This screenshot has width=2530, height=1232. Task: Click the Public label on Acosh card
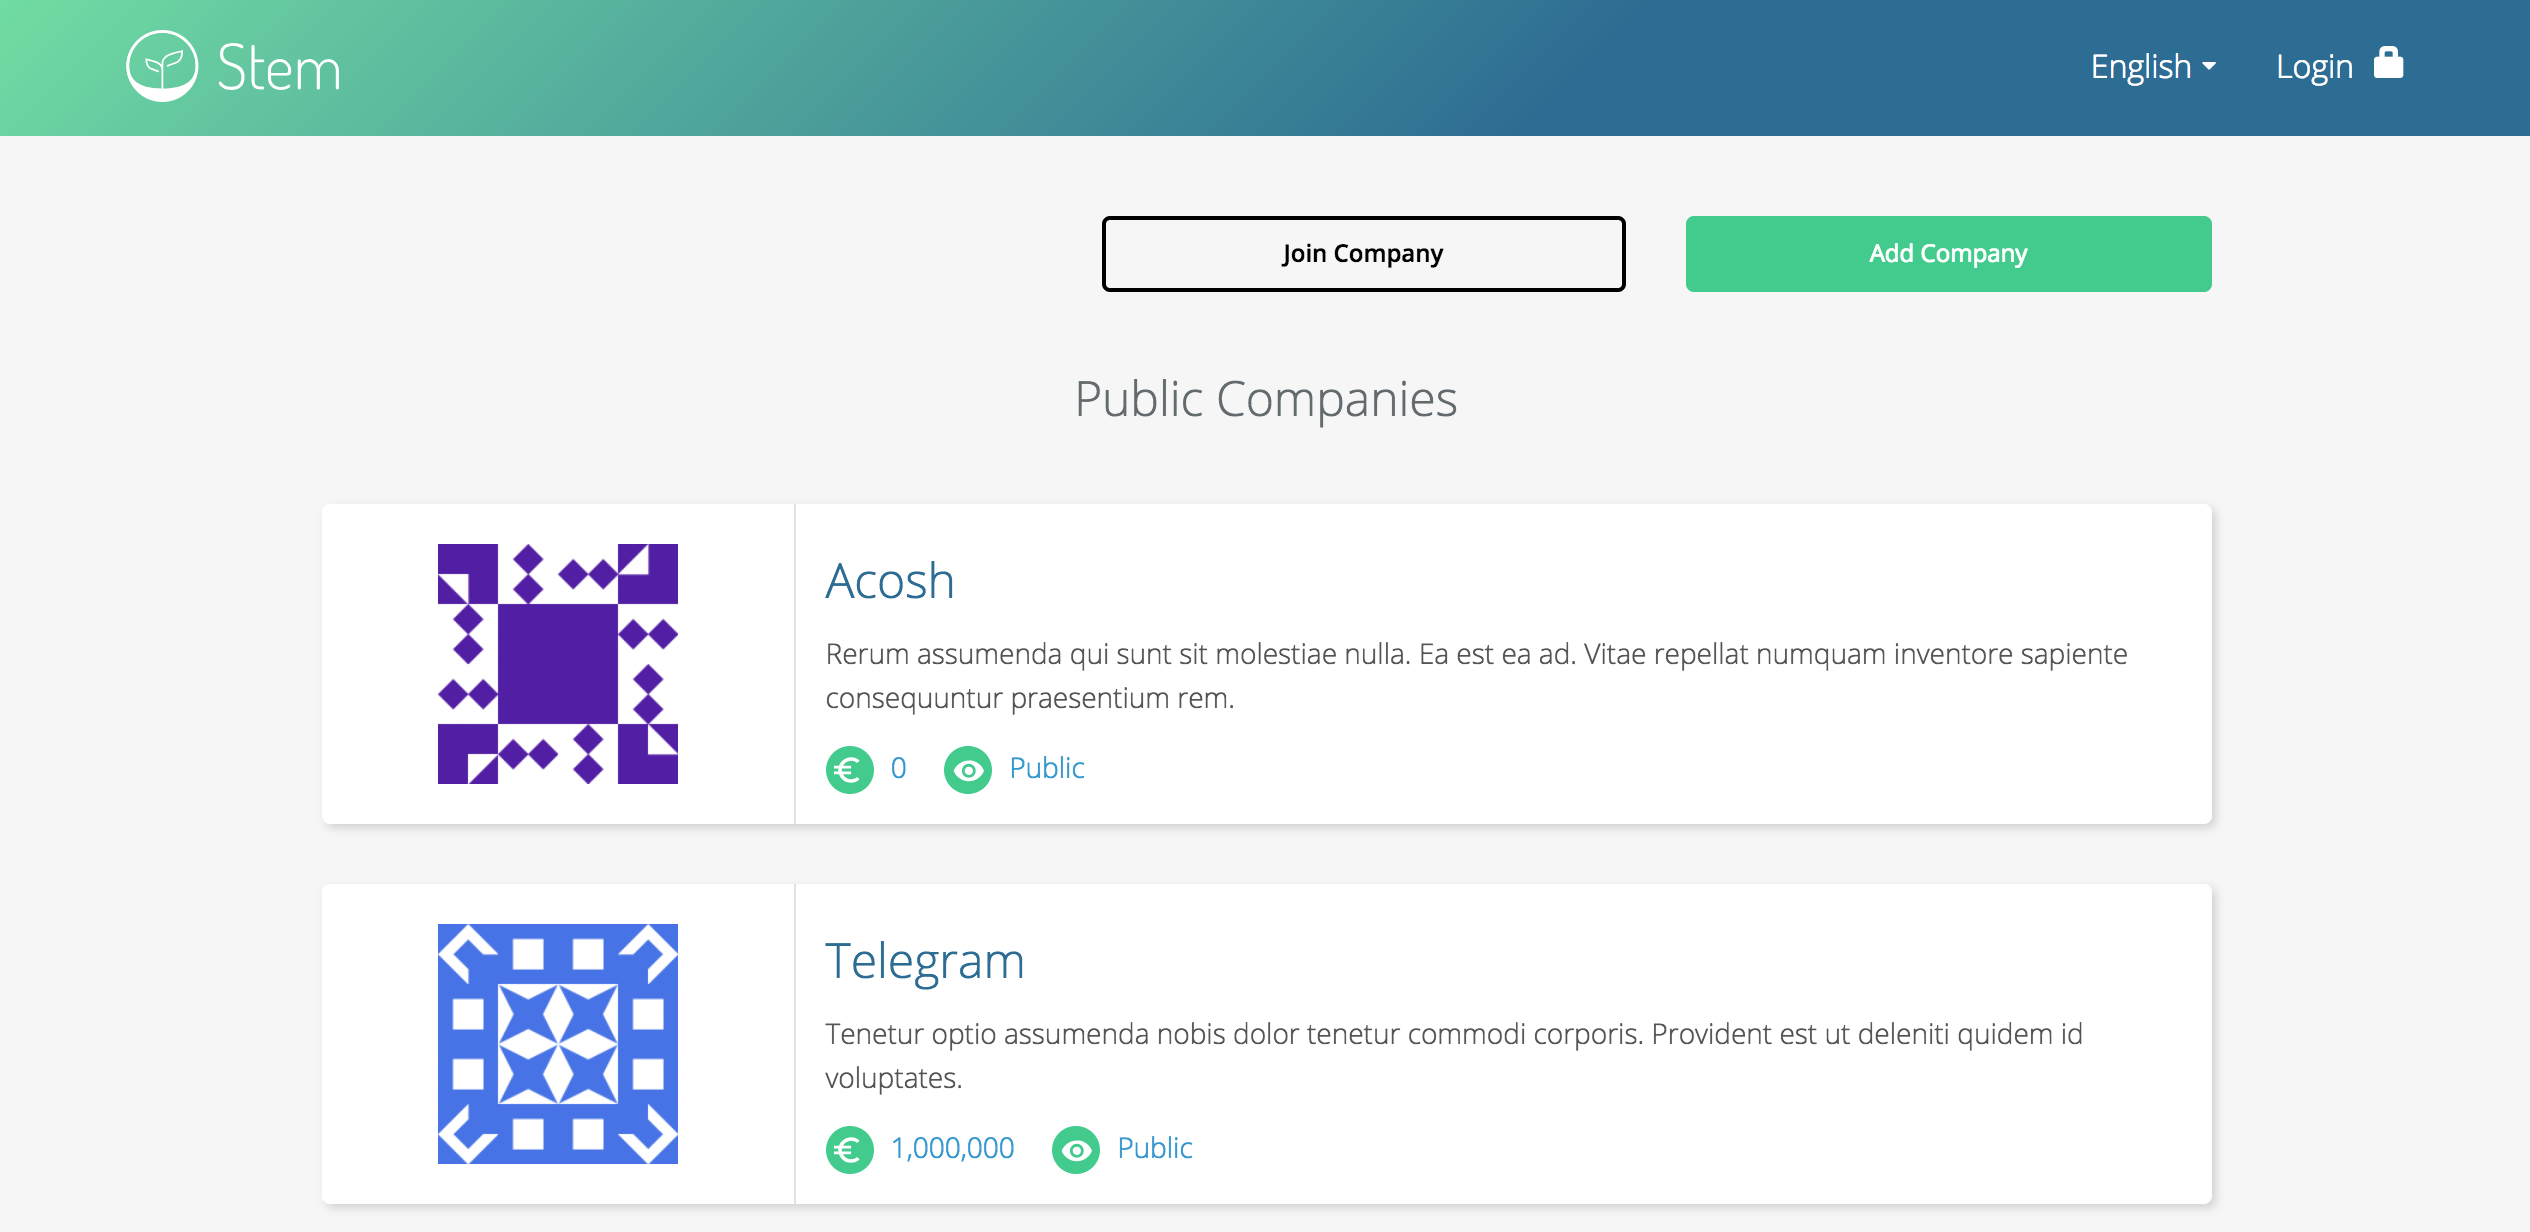pyautogui.click(x=1046, y=768)
